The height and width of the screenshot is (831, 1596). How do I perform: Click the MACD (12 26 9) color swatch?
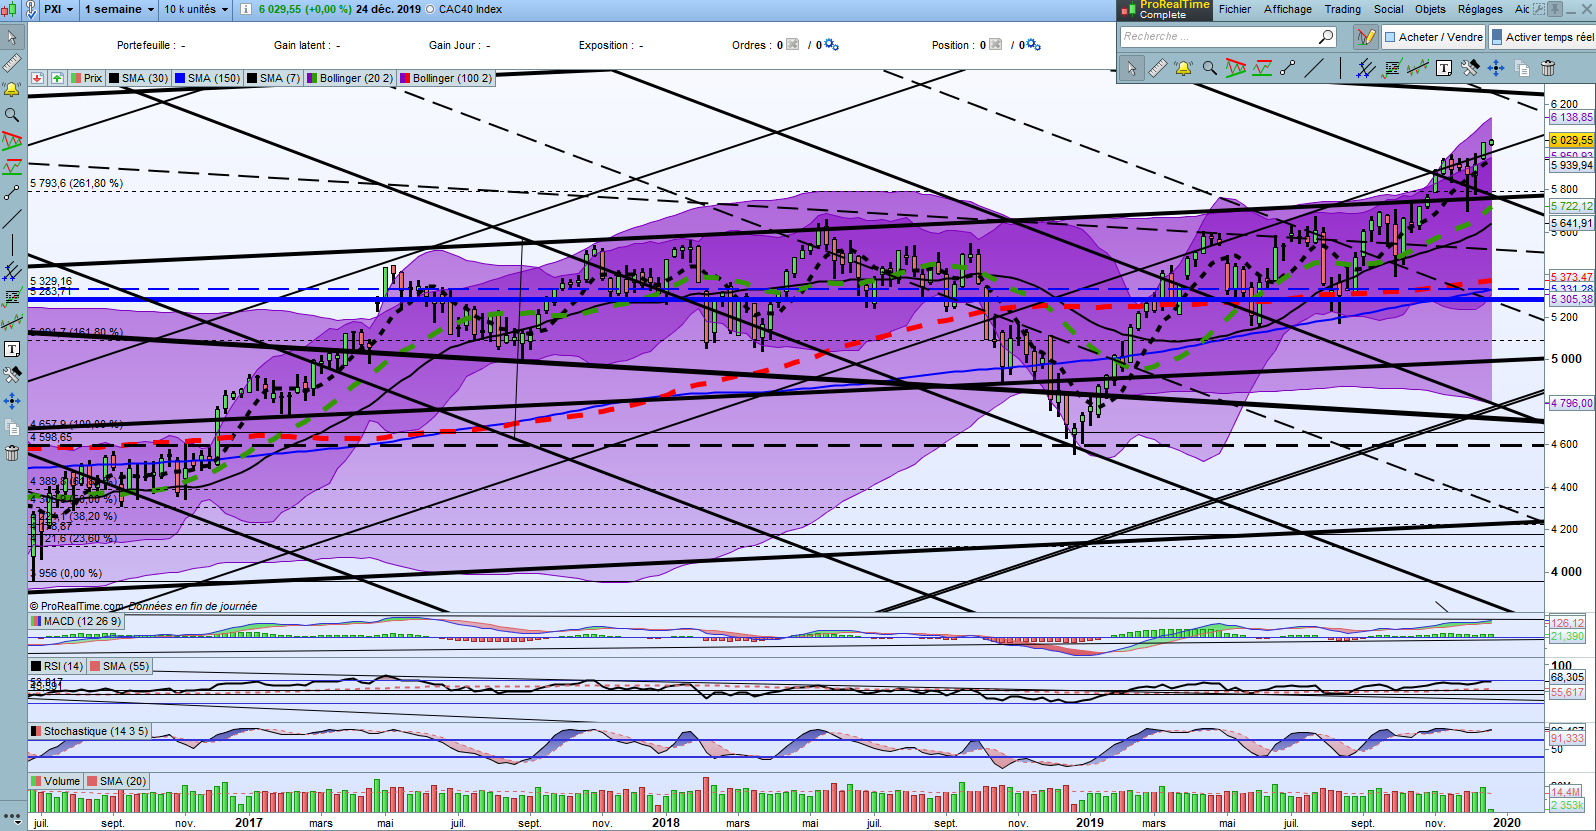[36, 621]
